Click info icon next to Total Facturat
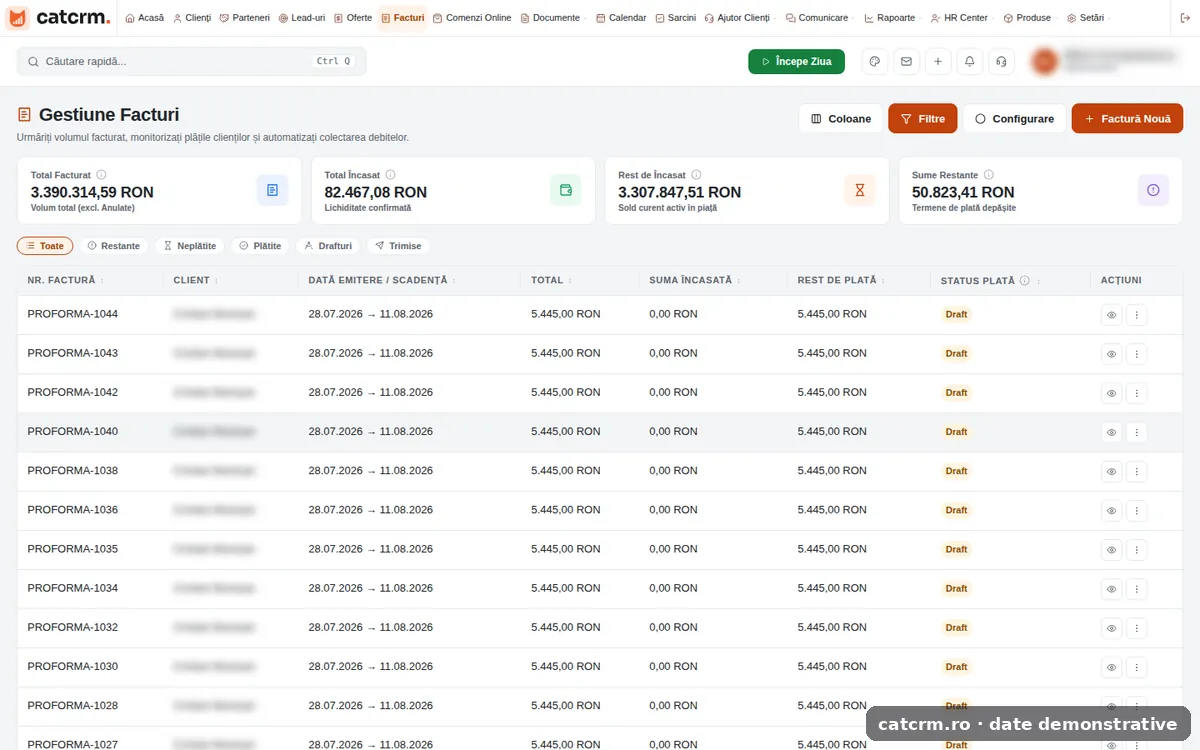Image resolution: width=1200 pixels, height=750 pixels. pyautogui.click(x=101, y=175)
